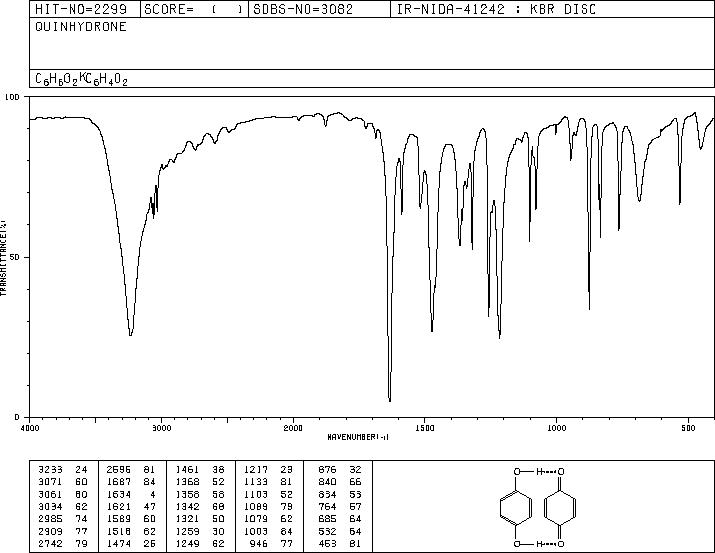This screenshot has width=715, height=553.
Task: Click peak value 764 in the table
Action: coord(327,506)
